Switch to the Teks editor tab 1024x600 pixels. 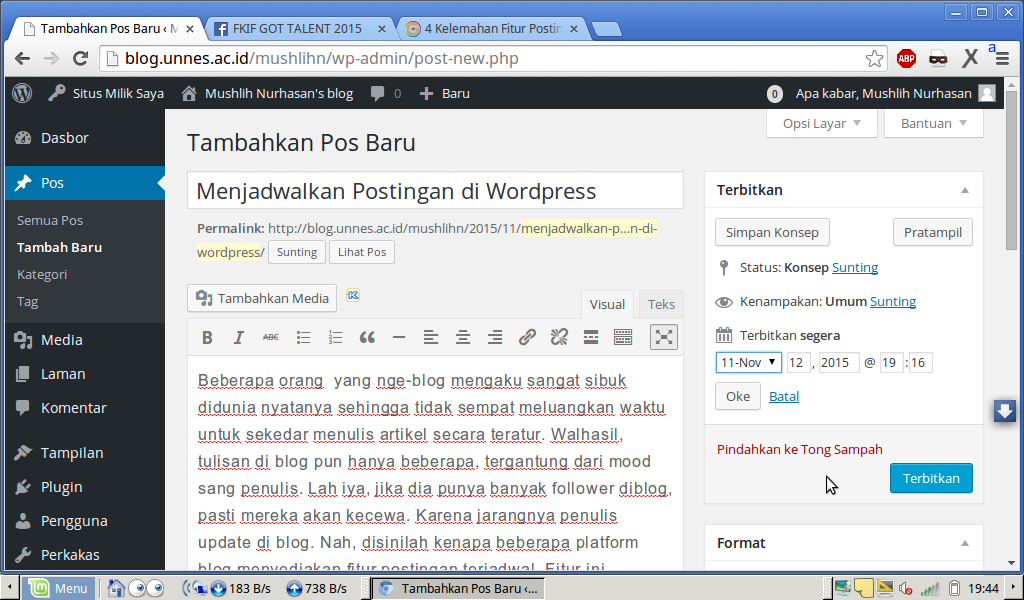[x=661, y=304]
